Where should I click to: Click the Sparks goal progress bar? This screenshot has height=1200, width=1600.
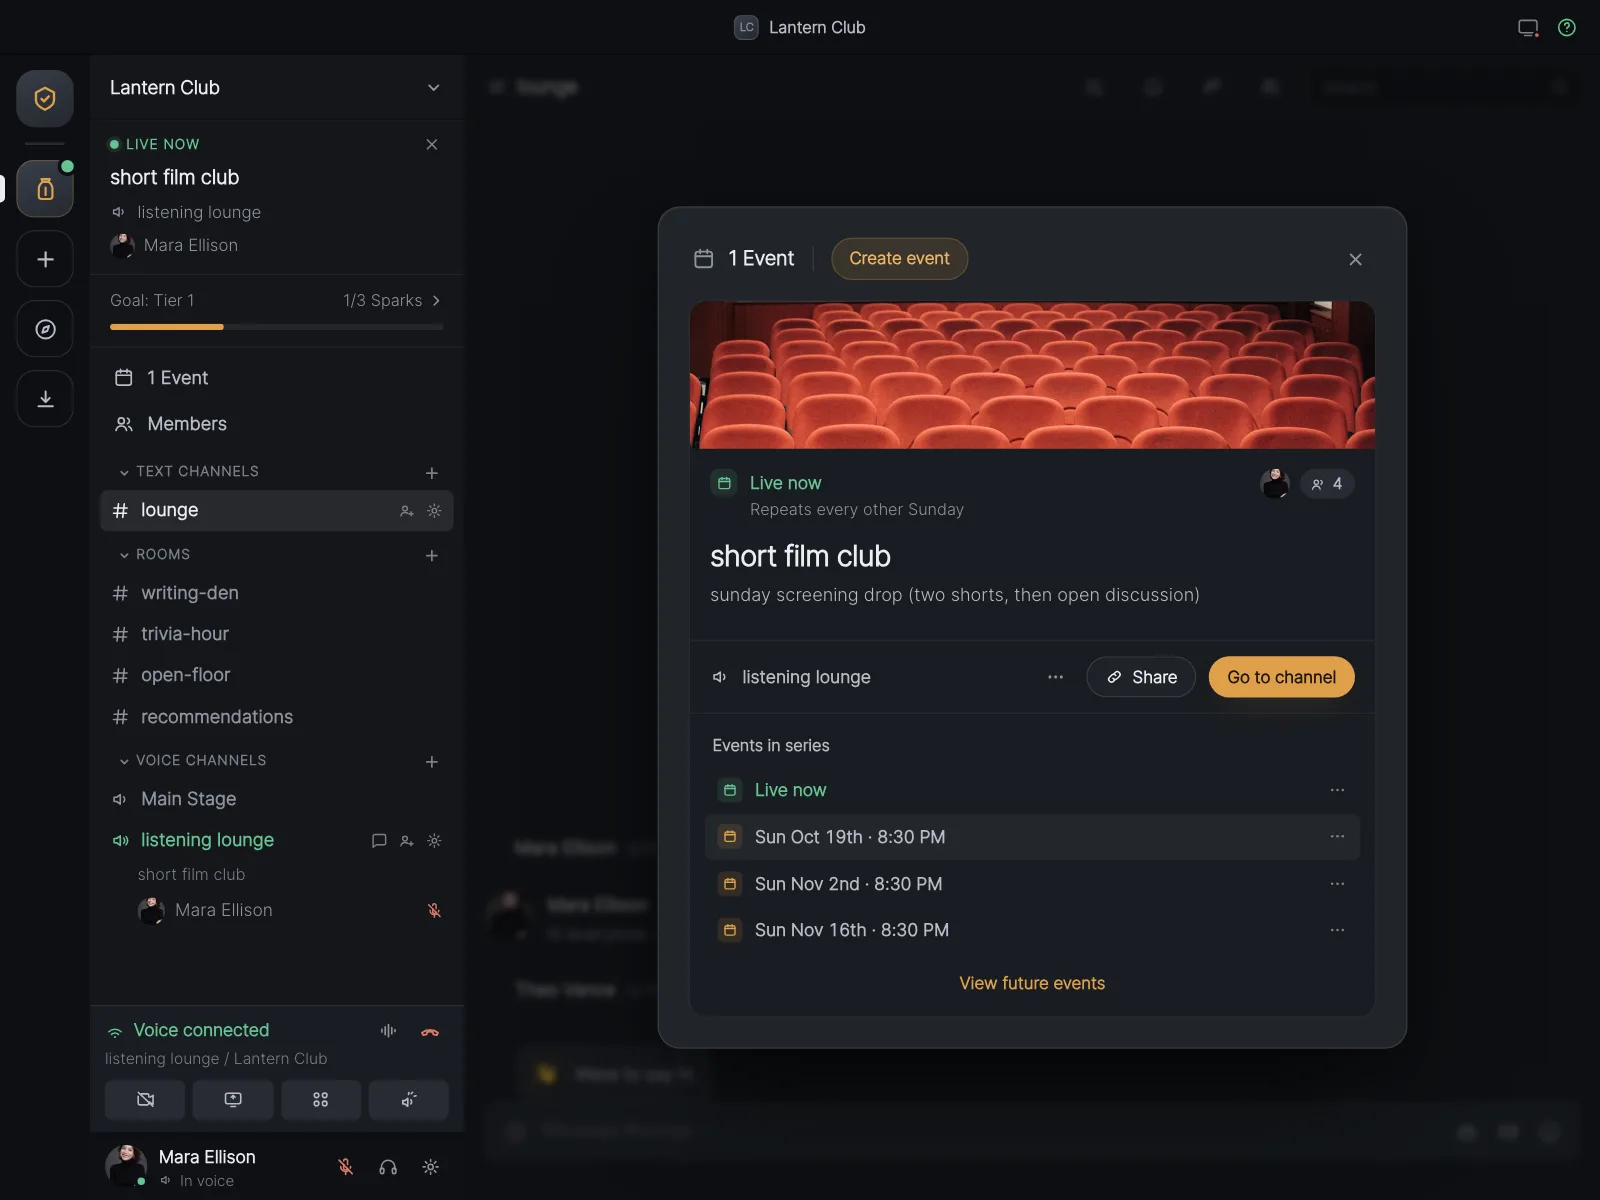pyautogui.click(x=276, y=327)
